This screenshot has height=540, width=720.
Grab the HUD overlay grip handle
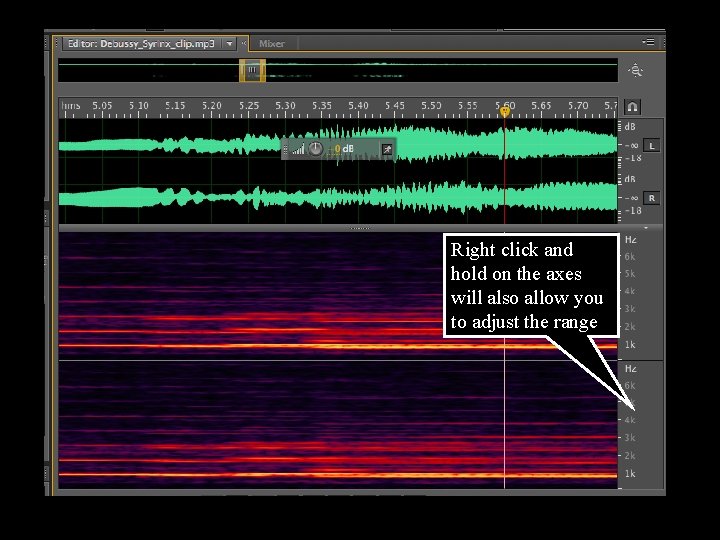pos(285,149)
